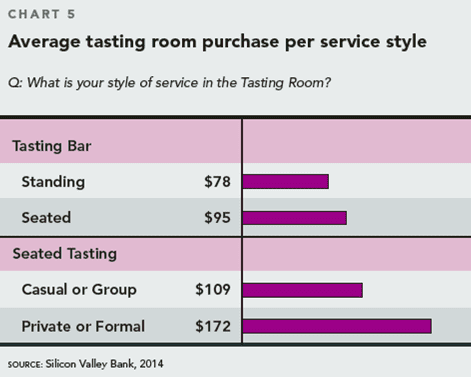Click the $172 value
Image resolution: width=472 pixels, height=378 pixels.
213,326
